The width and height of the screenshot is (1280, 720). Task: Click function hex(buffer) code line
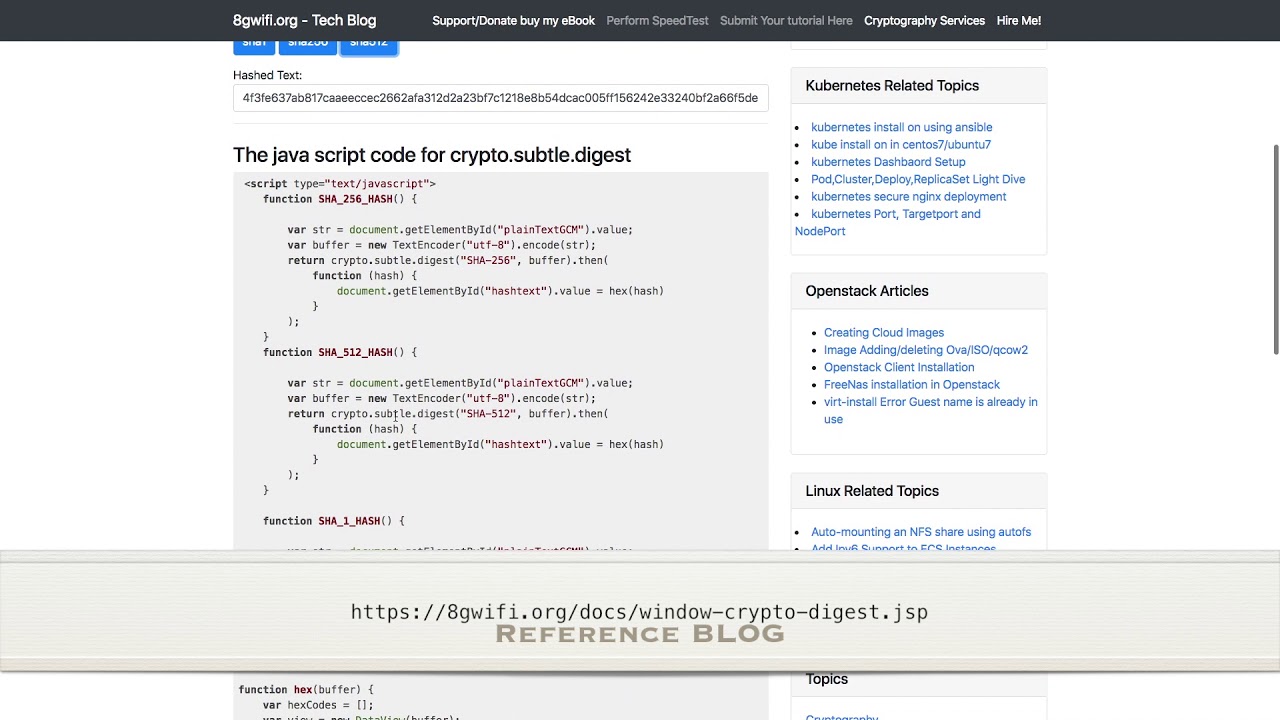pyautogui.click(x=306, y=690)
